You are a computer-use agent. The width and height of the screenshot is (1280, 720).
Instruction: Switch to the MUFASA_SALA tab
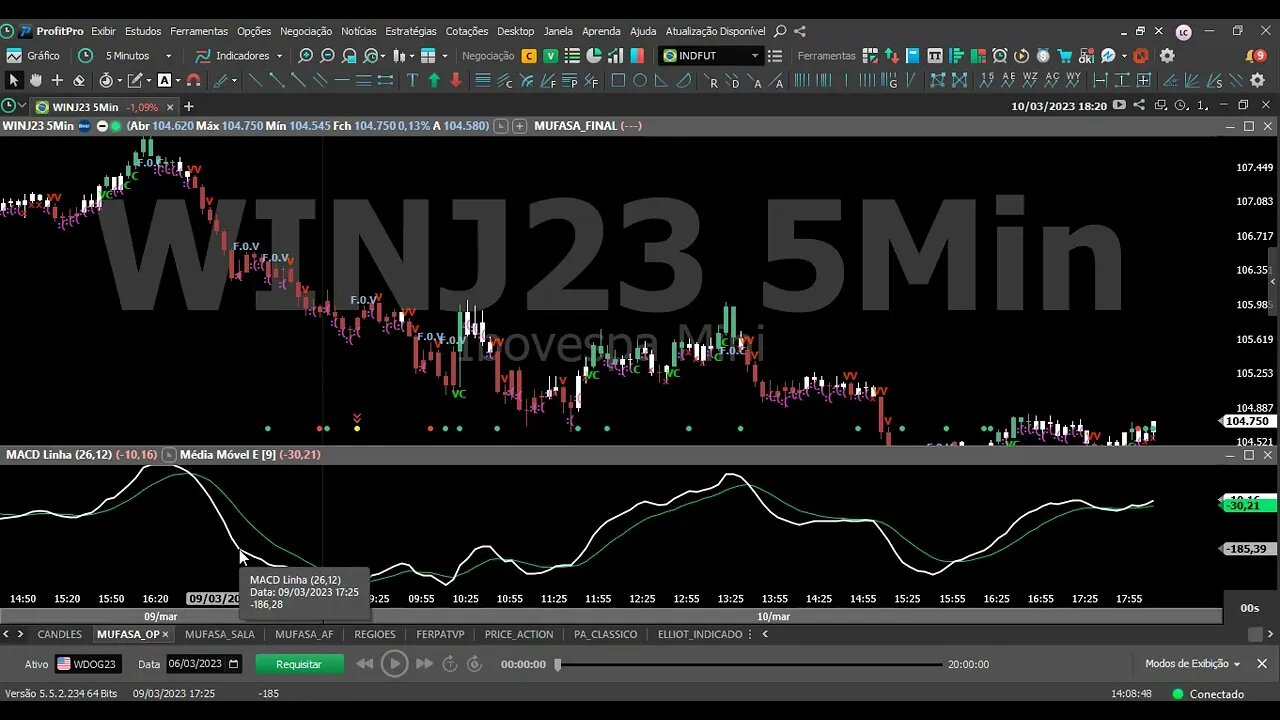tap(220, 634)
